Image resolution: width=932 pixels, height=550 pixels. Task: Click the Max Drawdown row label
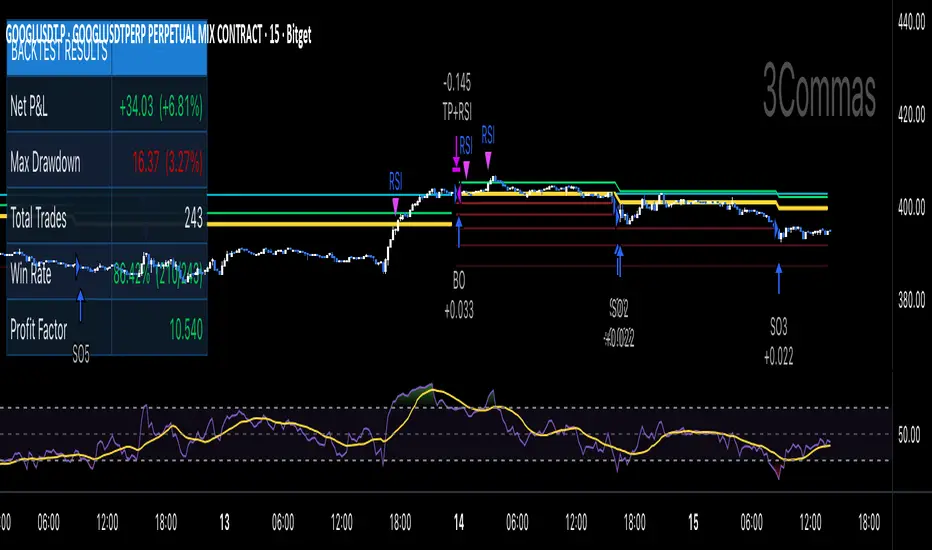point(45,162)
